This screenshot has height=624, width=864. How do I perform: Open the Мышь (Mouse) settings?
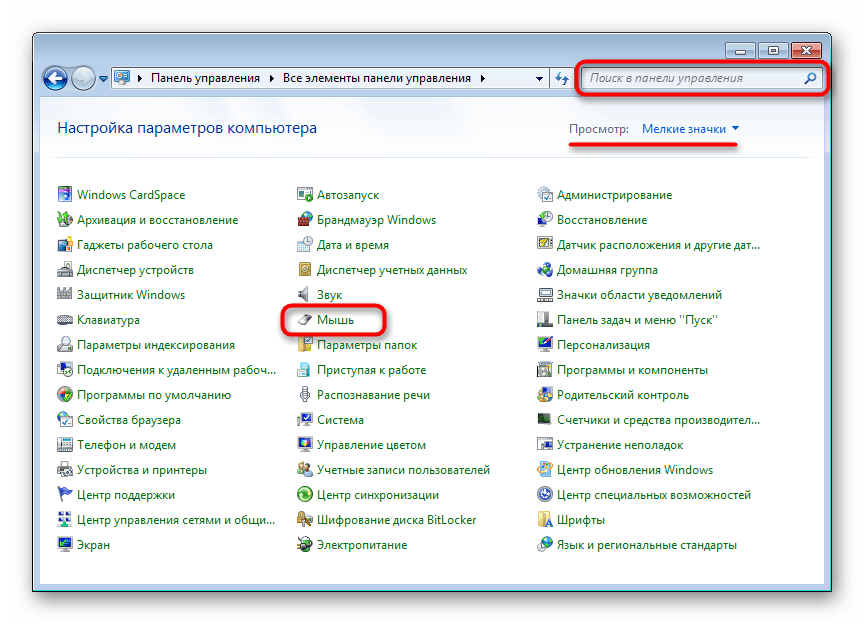(334, 319)
